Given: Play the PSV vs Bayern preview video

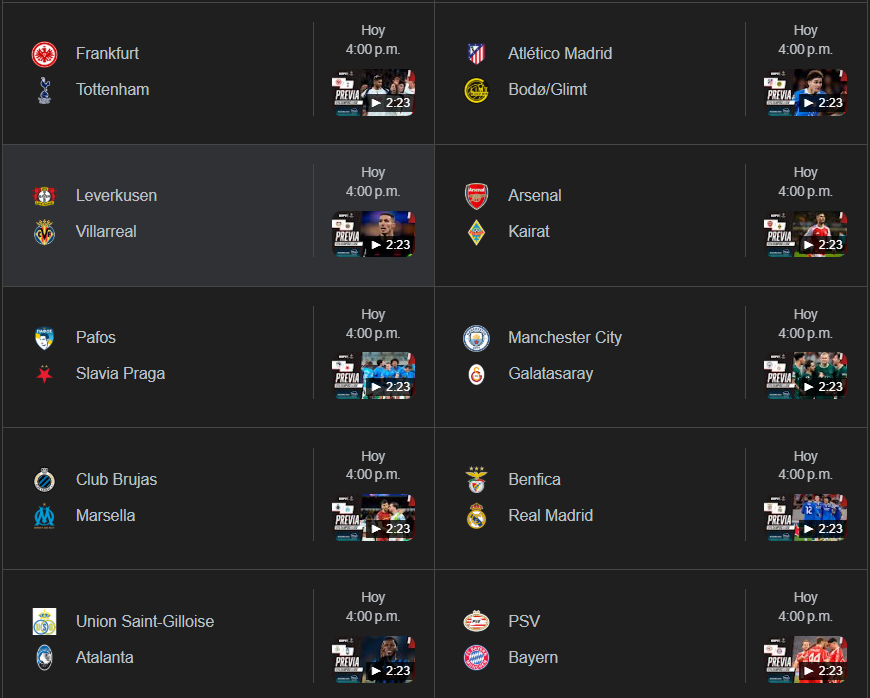Looking at the screenshot, I should tap(806, 661).
